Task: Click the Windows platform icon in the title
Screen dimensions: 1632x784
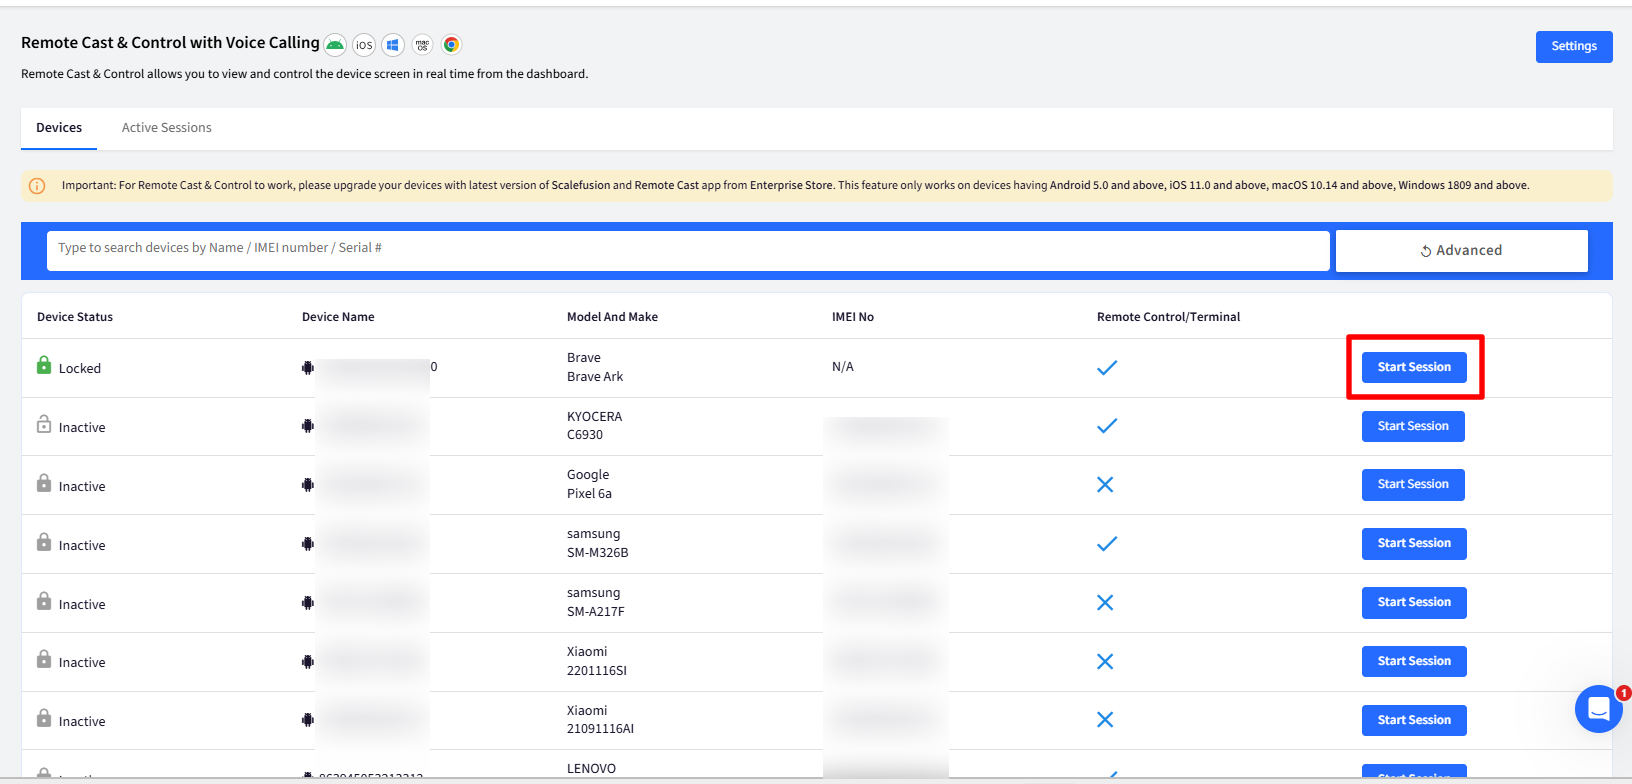Action: 393,44
